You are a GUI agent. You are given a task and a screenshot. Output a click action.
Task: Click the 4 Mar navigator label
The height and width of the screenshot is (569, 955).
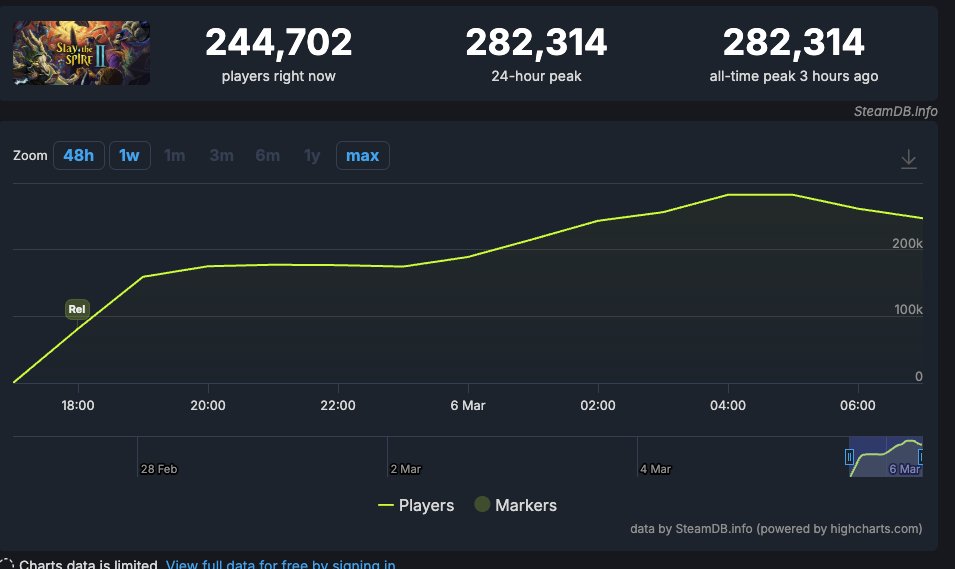(655, 469)
